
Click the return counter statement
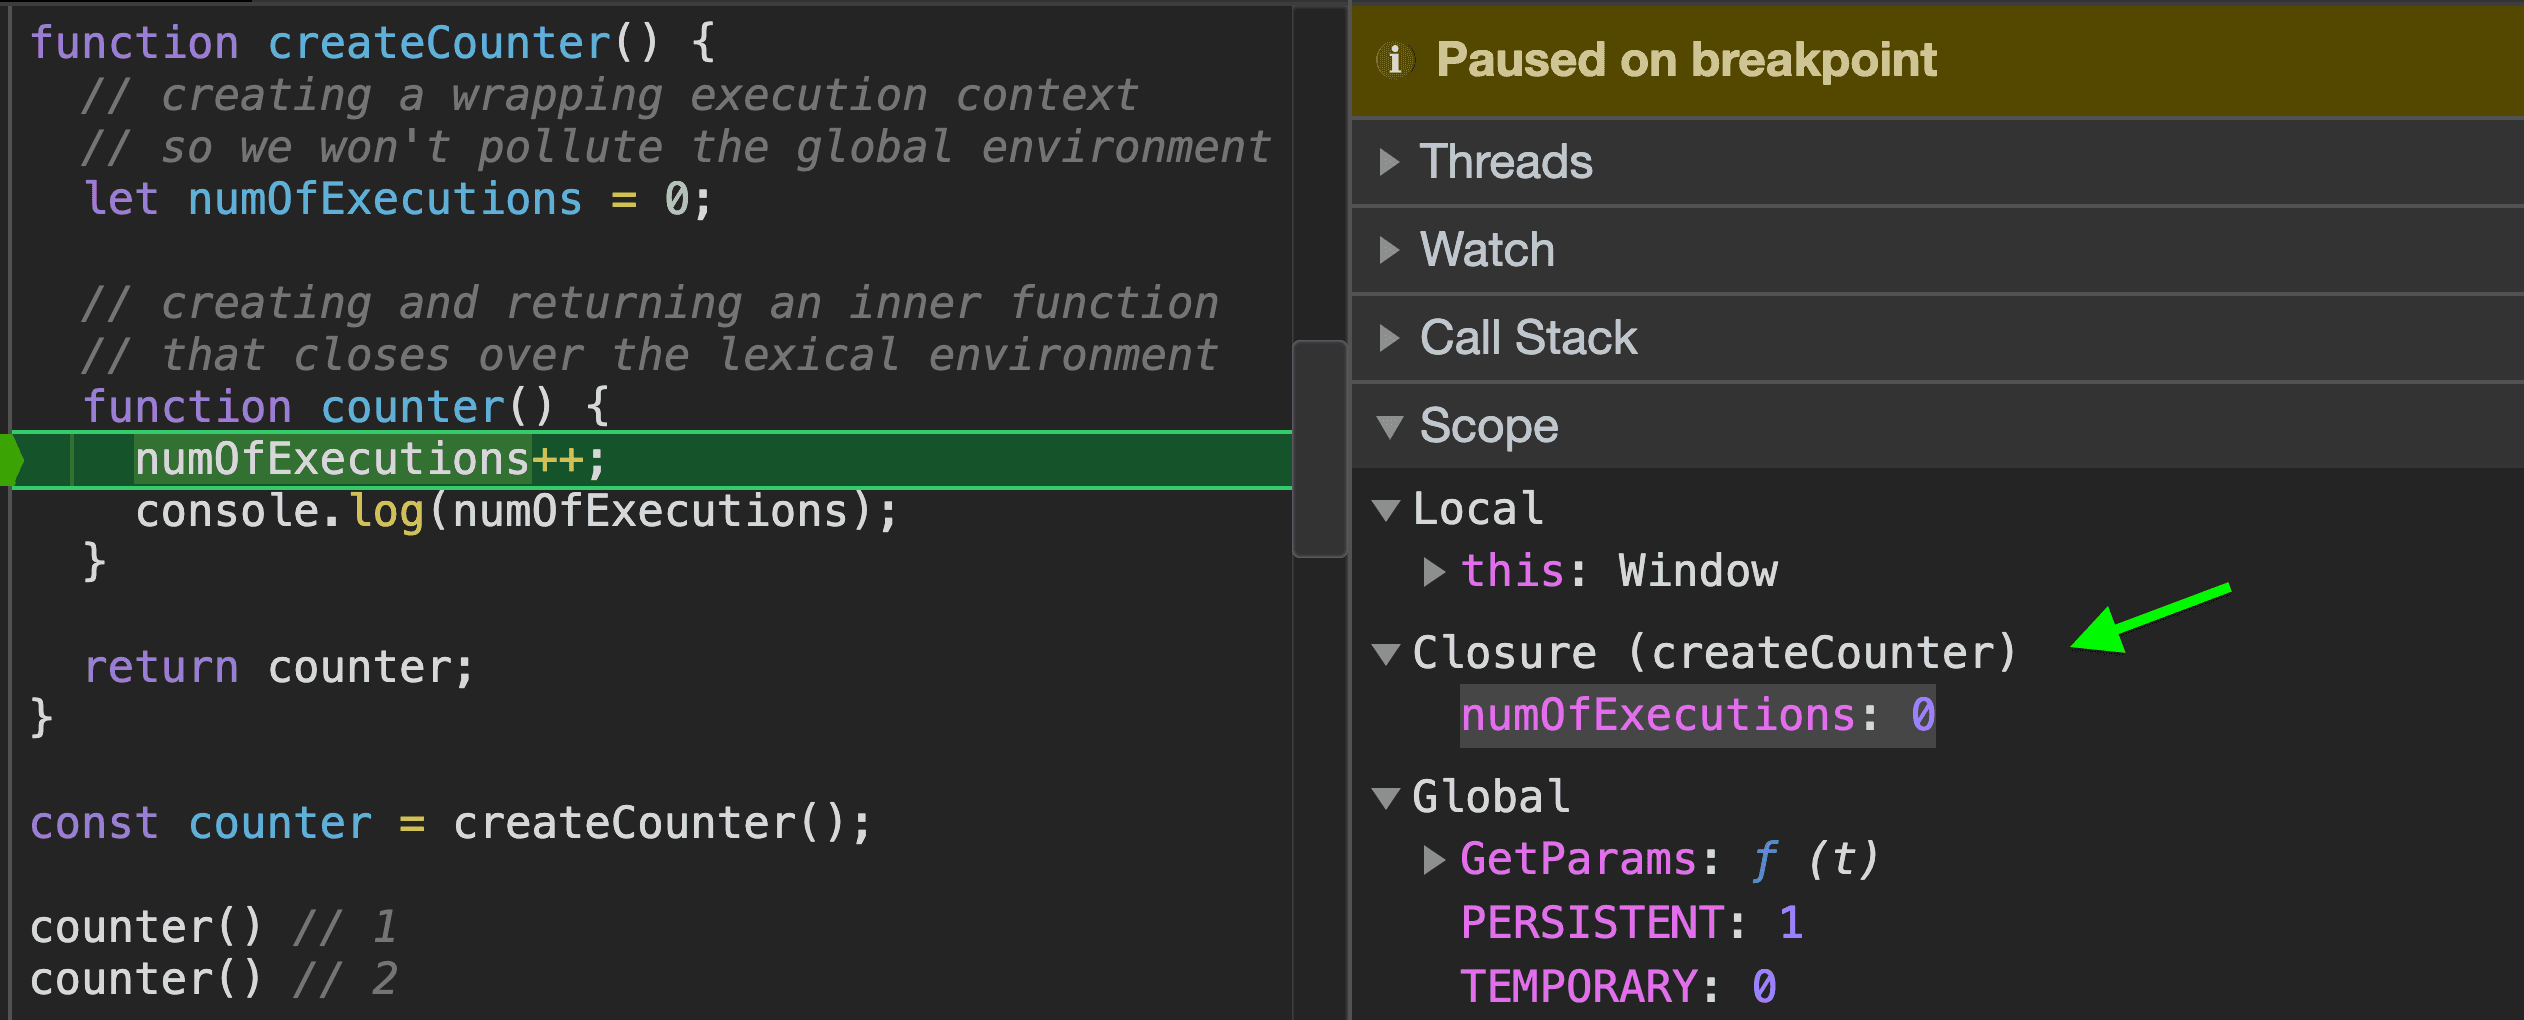click(278, 667)
